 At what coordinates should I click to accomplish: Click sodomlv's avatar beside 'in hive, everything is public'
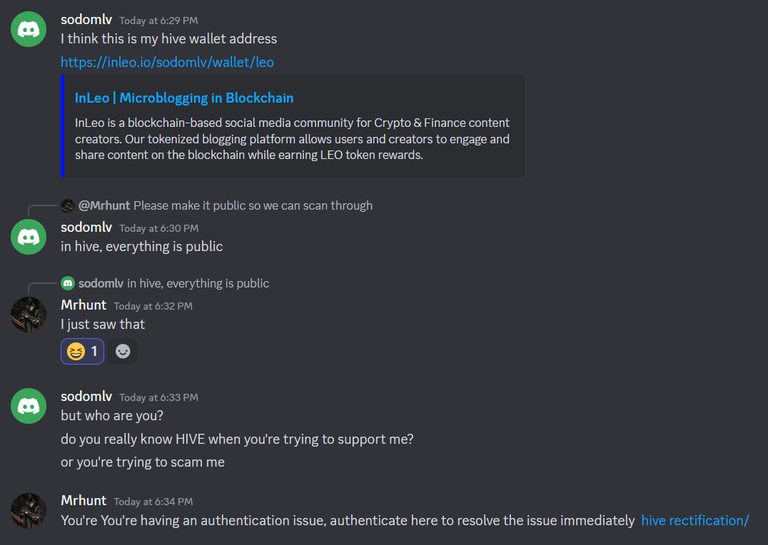28,237
